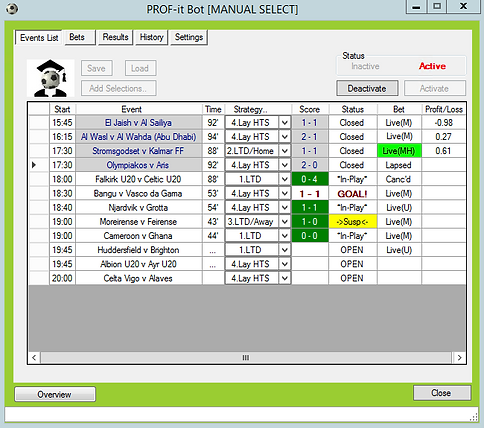Select the El Jaish v Al Sailiya event
The image size is (484, 428).
(139, 123)
